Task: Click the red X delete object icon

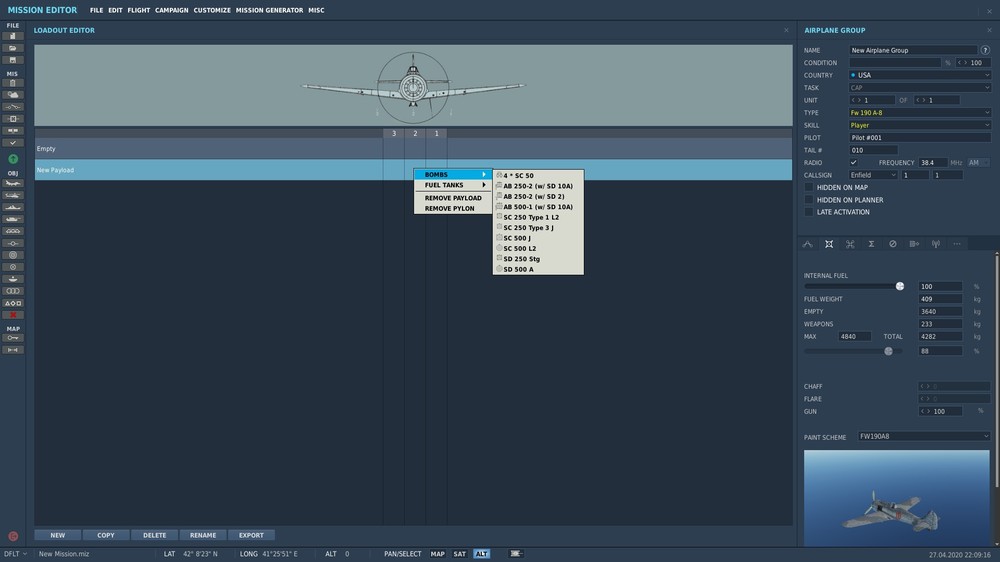Action: click(x=13, y=315)
